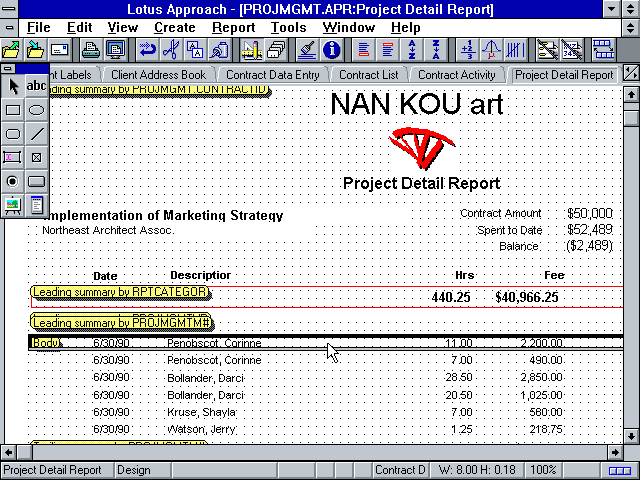
Task: Select the Project Detail Report tab
Action: pyautogui.click(x=564, y=75)
